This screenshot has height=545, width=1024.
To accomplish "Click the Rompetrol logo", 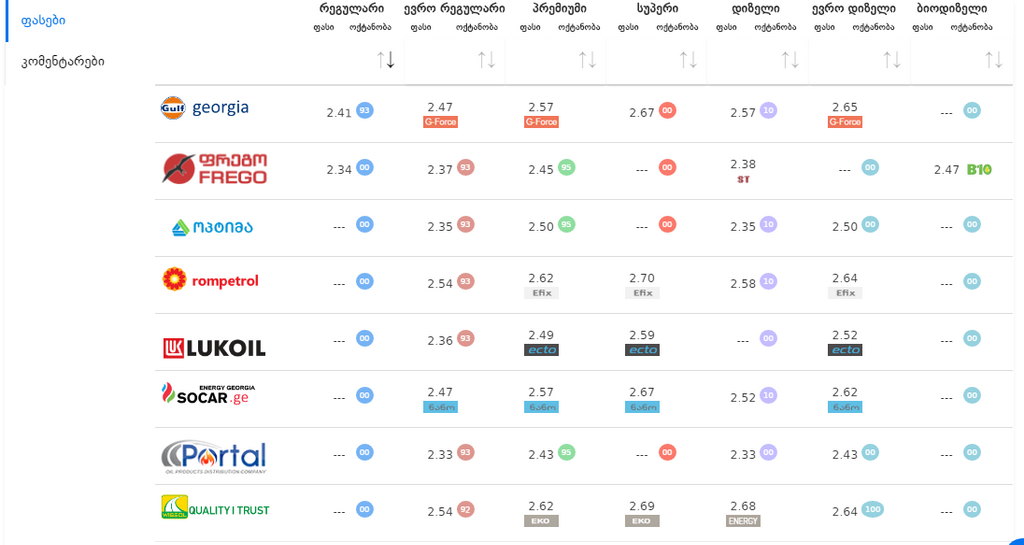I will (210, 281).
